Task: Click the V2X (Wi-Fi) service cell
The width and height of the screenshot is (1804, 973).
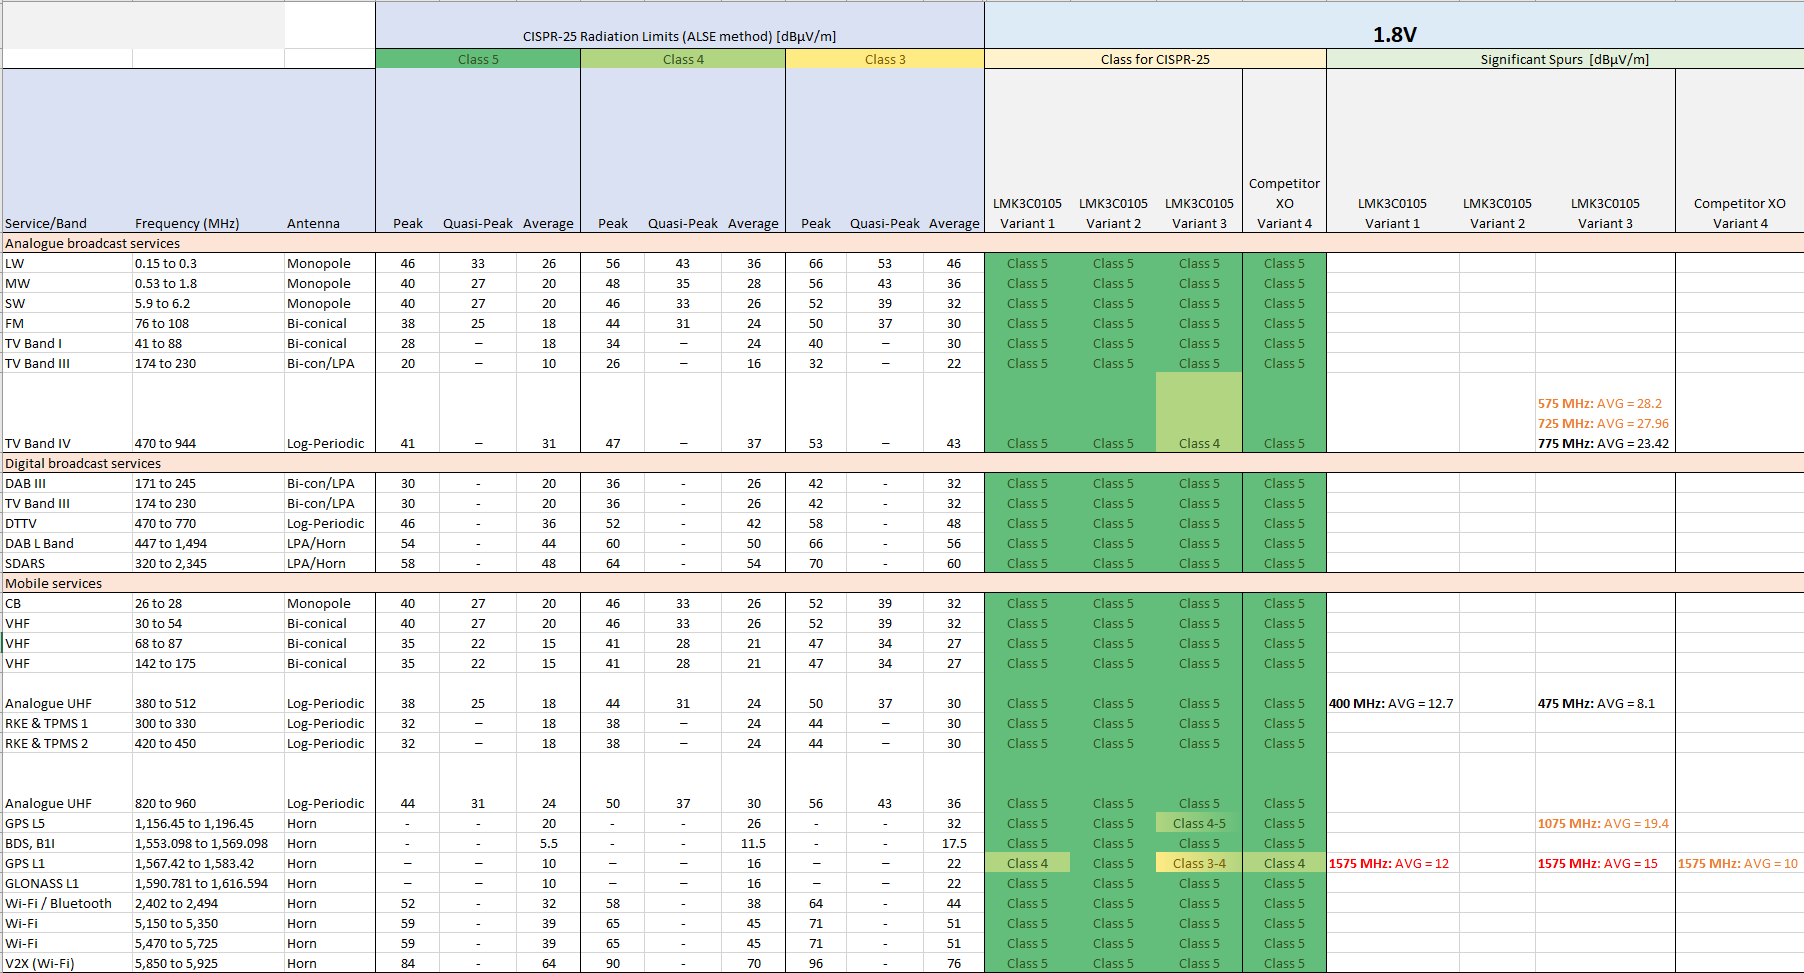Action: (x=40, y=963)
